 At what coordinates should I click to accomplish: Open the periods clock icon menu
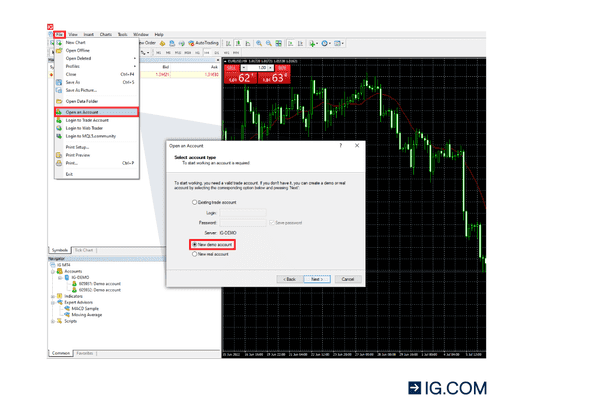pyautogui.click(x=326, y=44)
